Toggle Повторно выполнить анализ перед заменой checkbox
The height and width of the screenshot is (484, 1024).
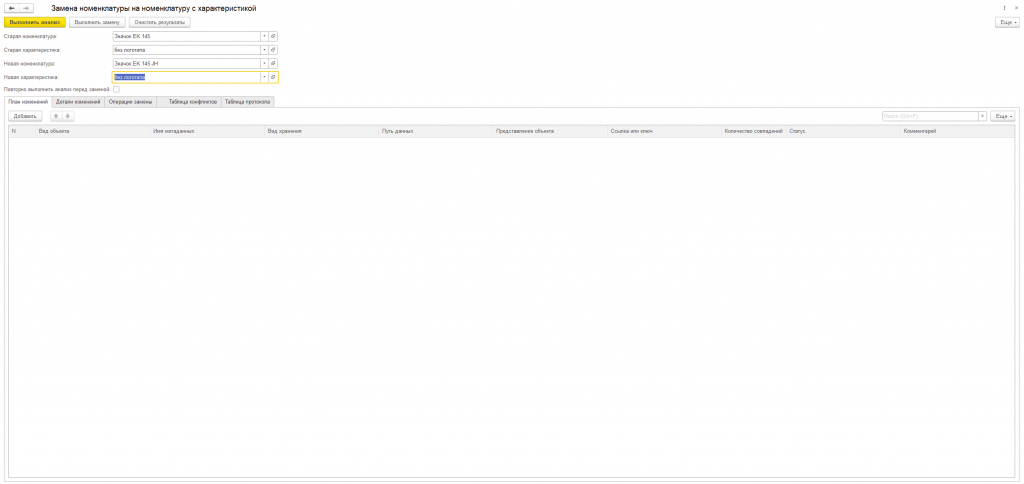pos(116,89)
